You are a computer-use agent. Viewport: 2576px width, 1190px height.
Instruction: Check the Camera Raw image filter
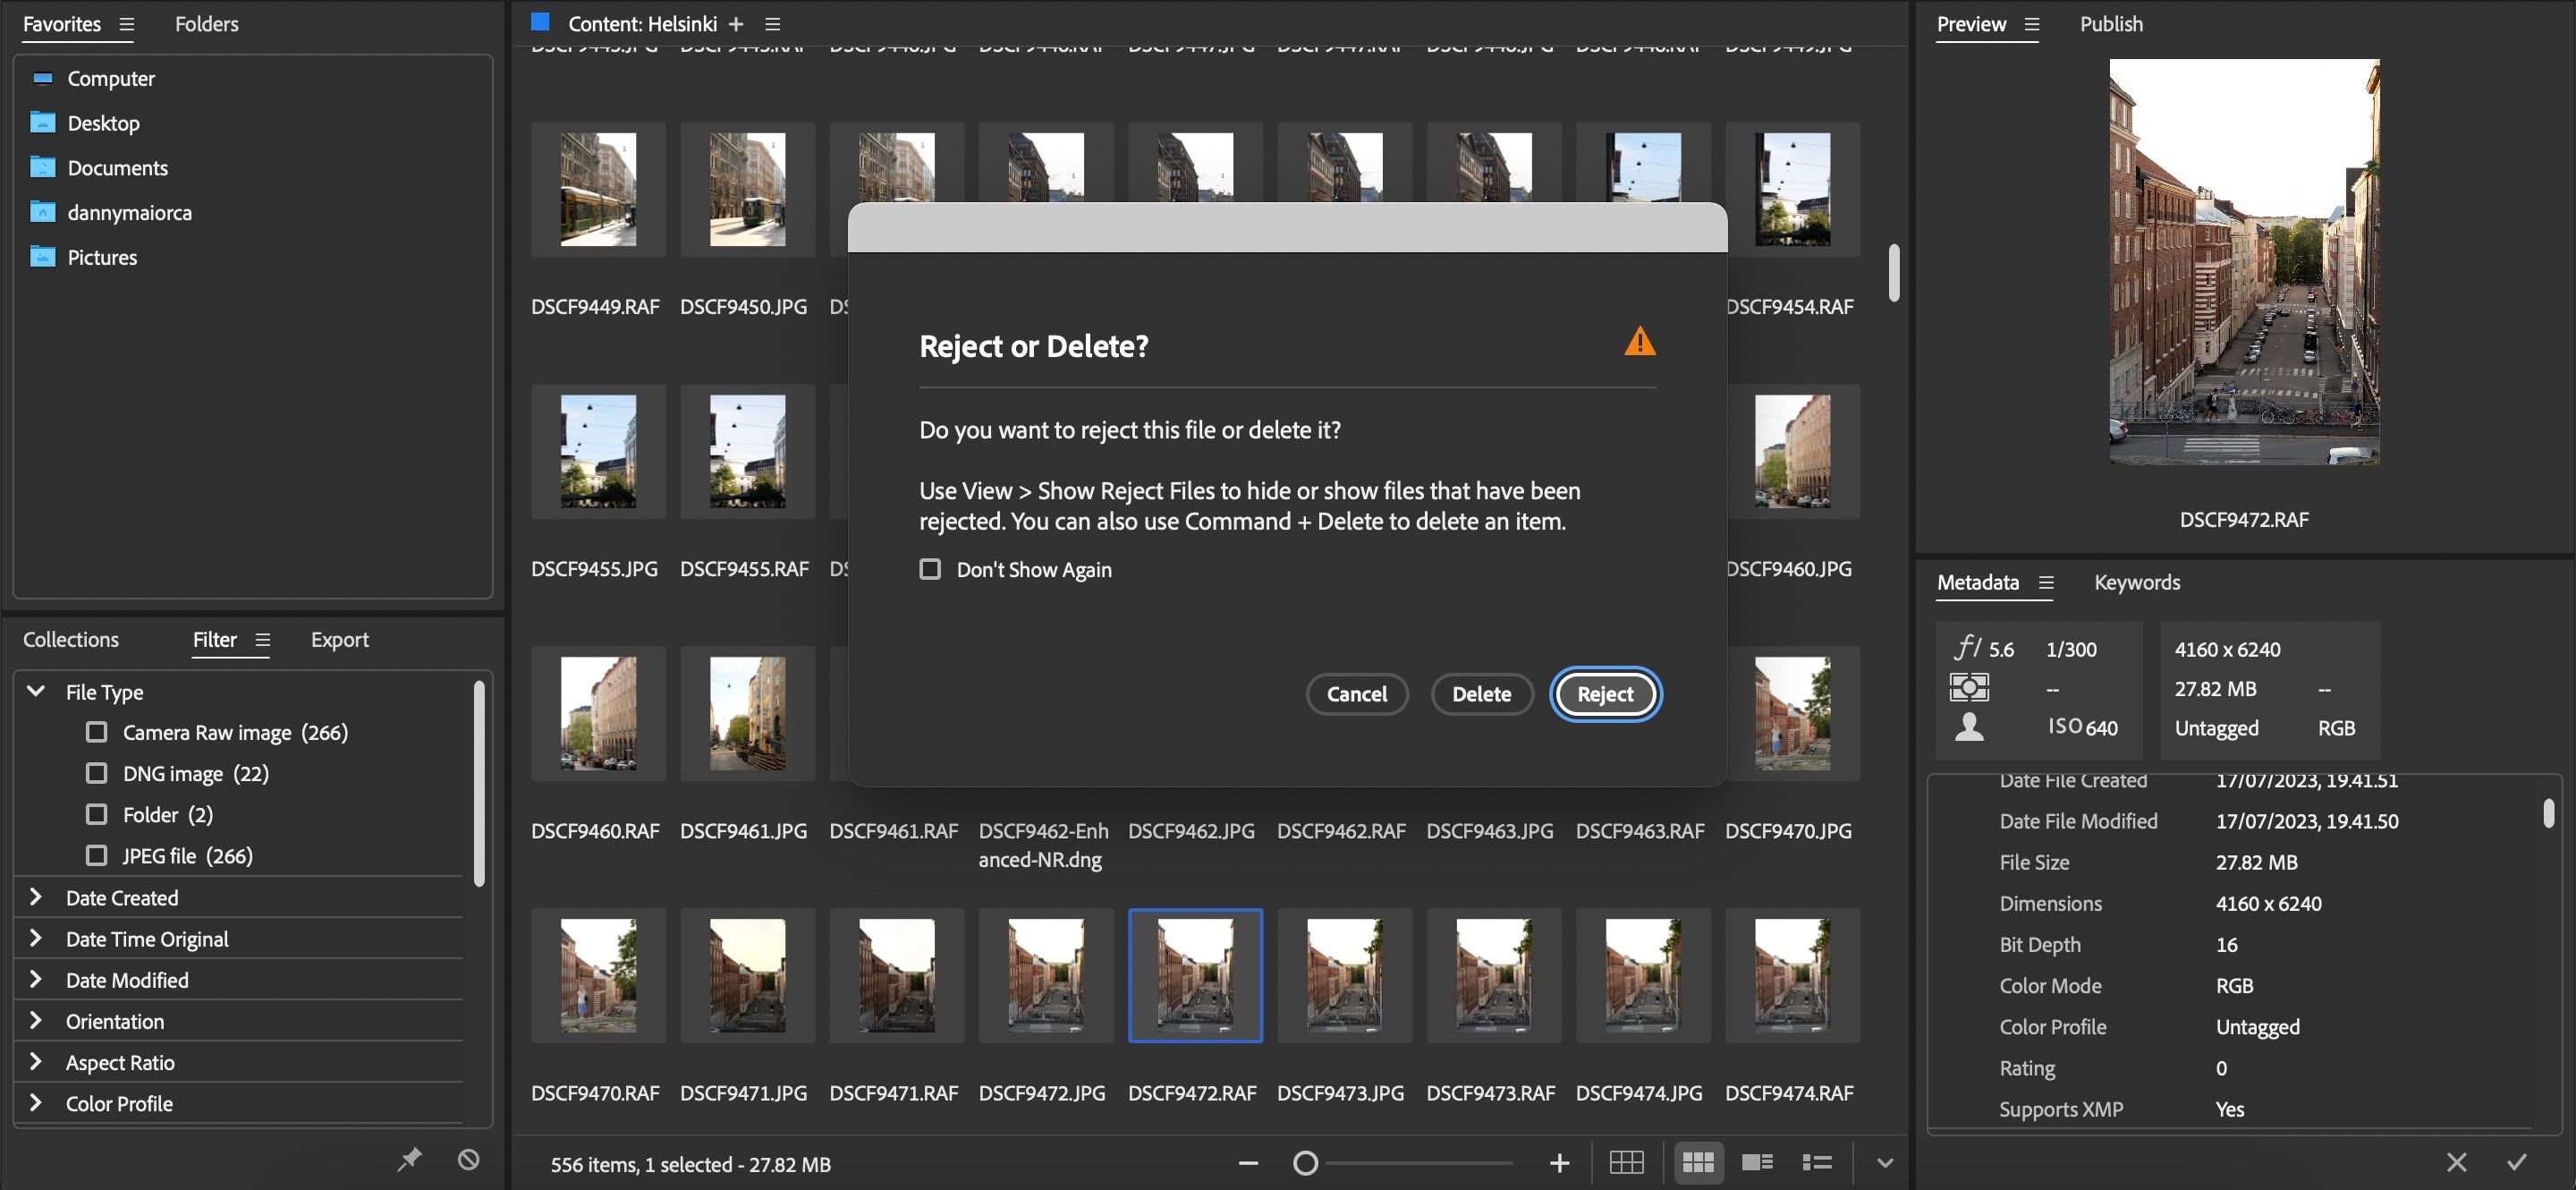(x=96, y=731)
